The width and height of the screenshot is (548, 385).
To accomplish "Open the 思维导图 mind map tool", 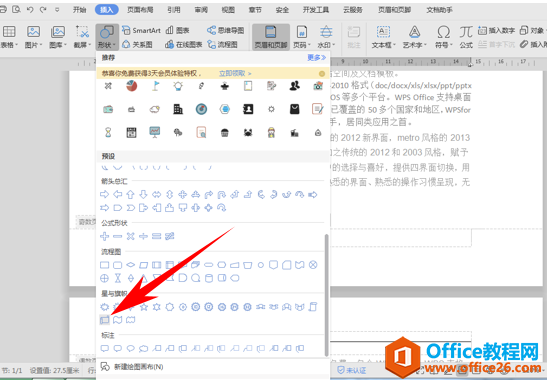I will click(225, 30).
